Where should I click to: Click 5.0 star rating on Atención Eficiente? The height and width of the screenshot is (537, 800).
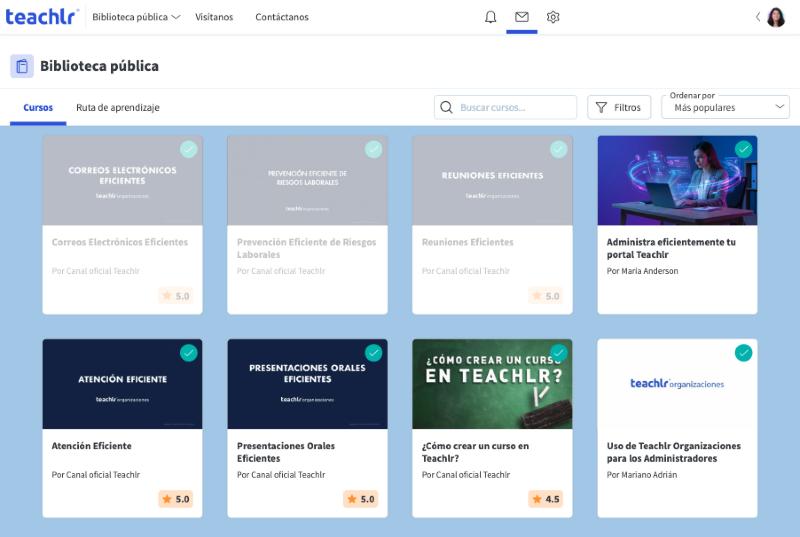click(x=176, y=499)
